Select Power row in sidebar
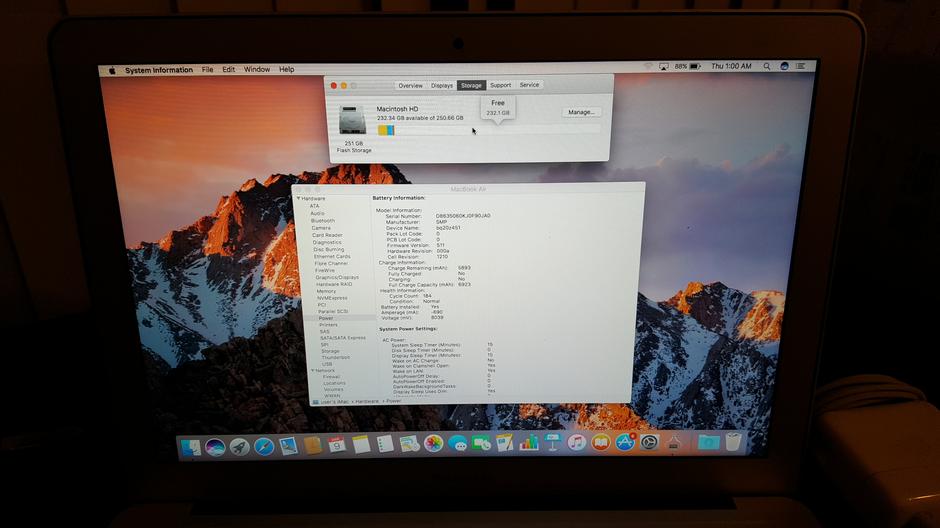This screenshot has width=940, height=528. 340,318
